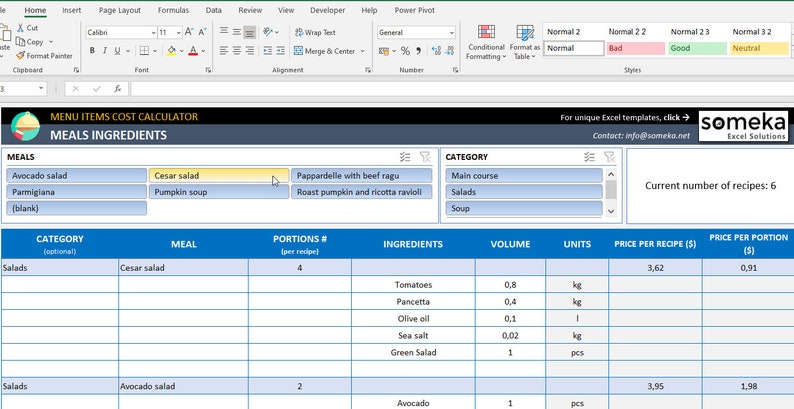The image size is (794, 409).
Task: Select the Bottom Align icon
Action: 249,32
